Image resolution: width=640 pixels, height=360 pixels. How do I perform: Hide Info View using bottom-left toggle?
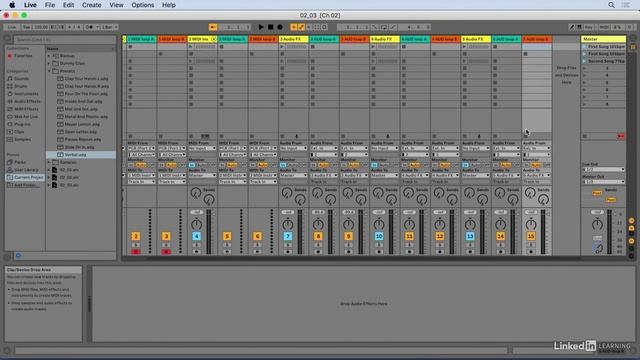tap(7, 350)
